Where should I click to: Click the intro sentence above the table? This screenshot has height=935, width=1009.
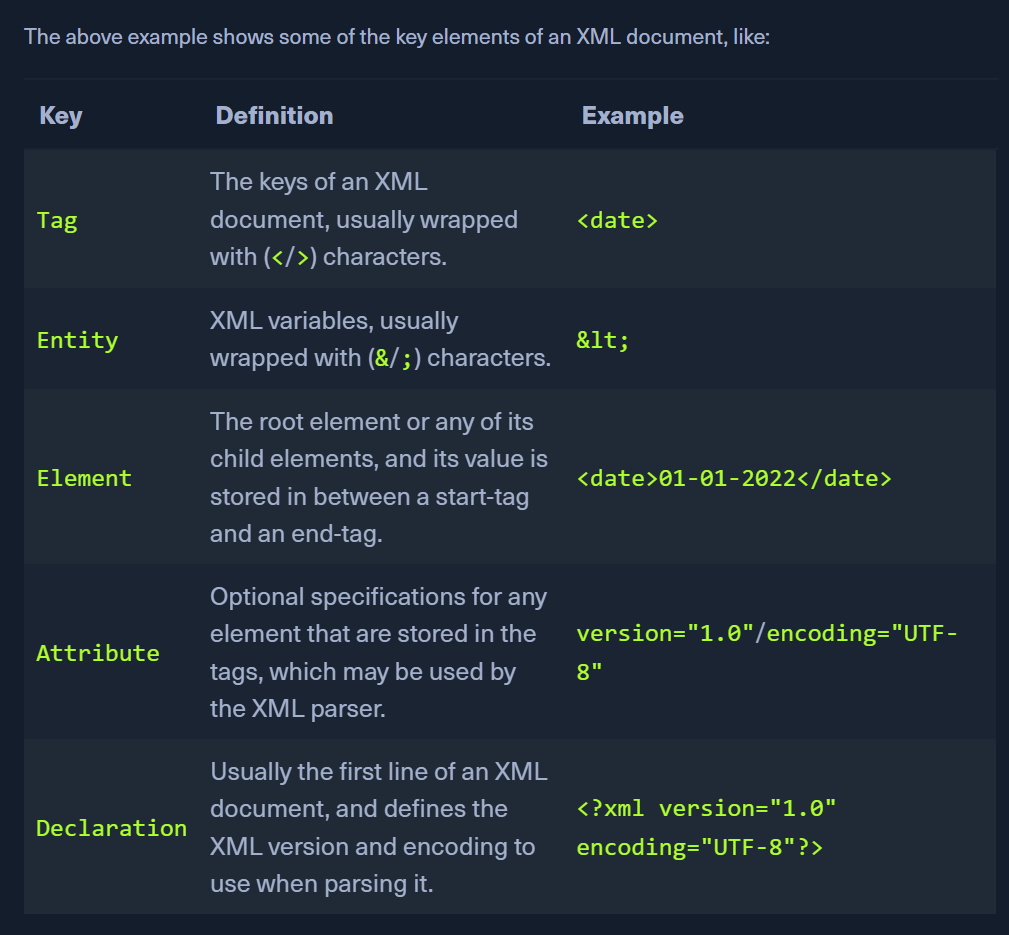[x=397, y=37]
